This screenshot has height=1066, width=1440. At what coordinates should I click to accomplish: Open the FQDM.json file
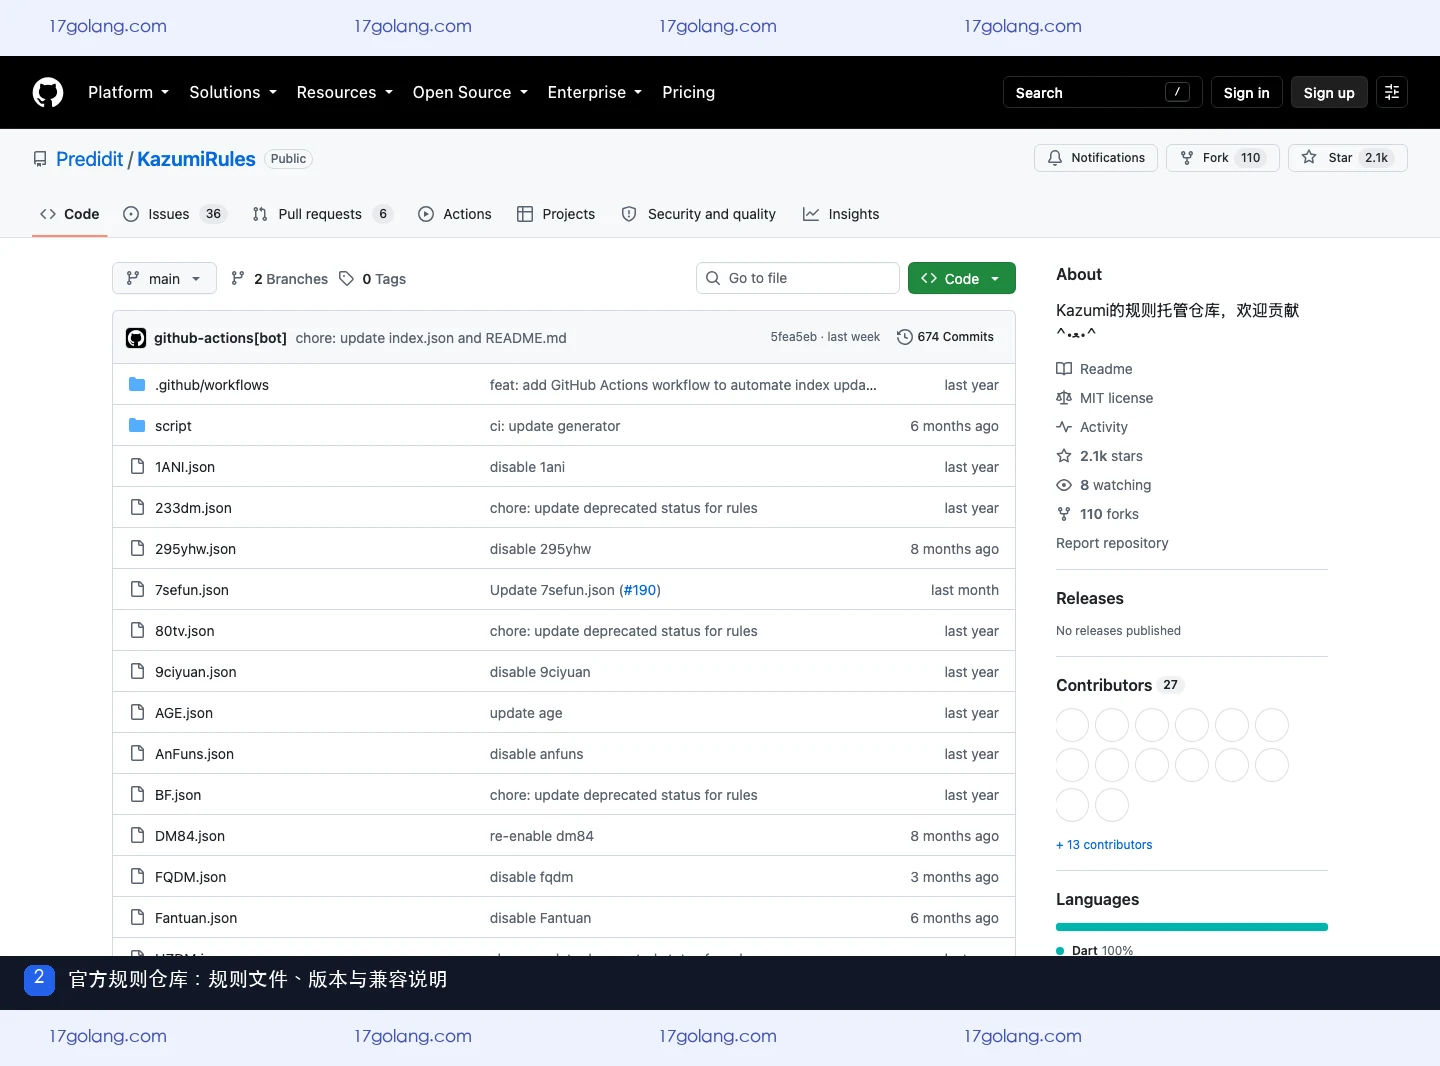pyautogui.click(x=190, y=877)
